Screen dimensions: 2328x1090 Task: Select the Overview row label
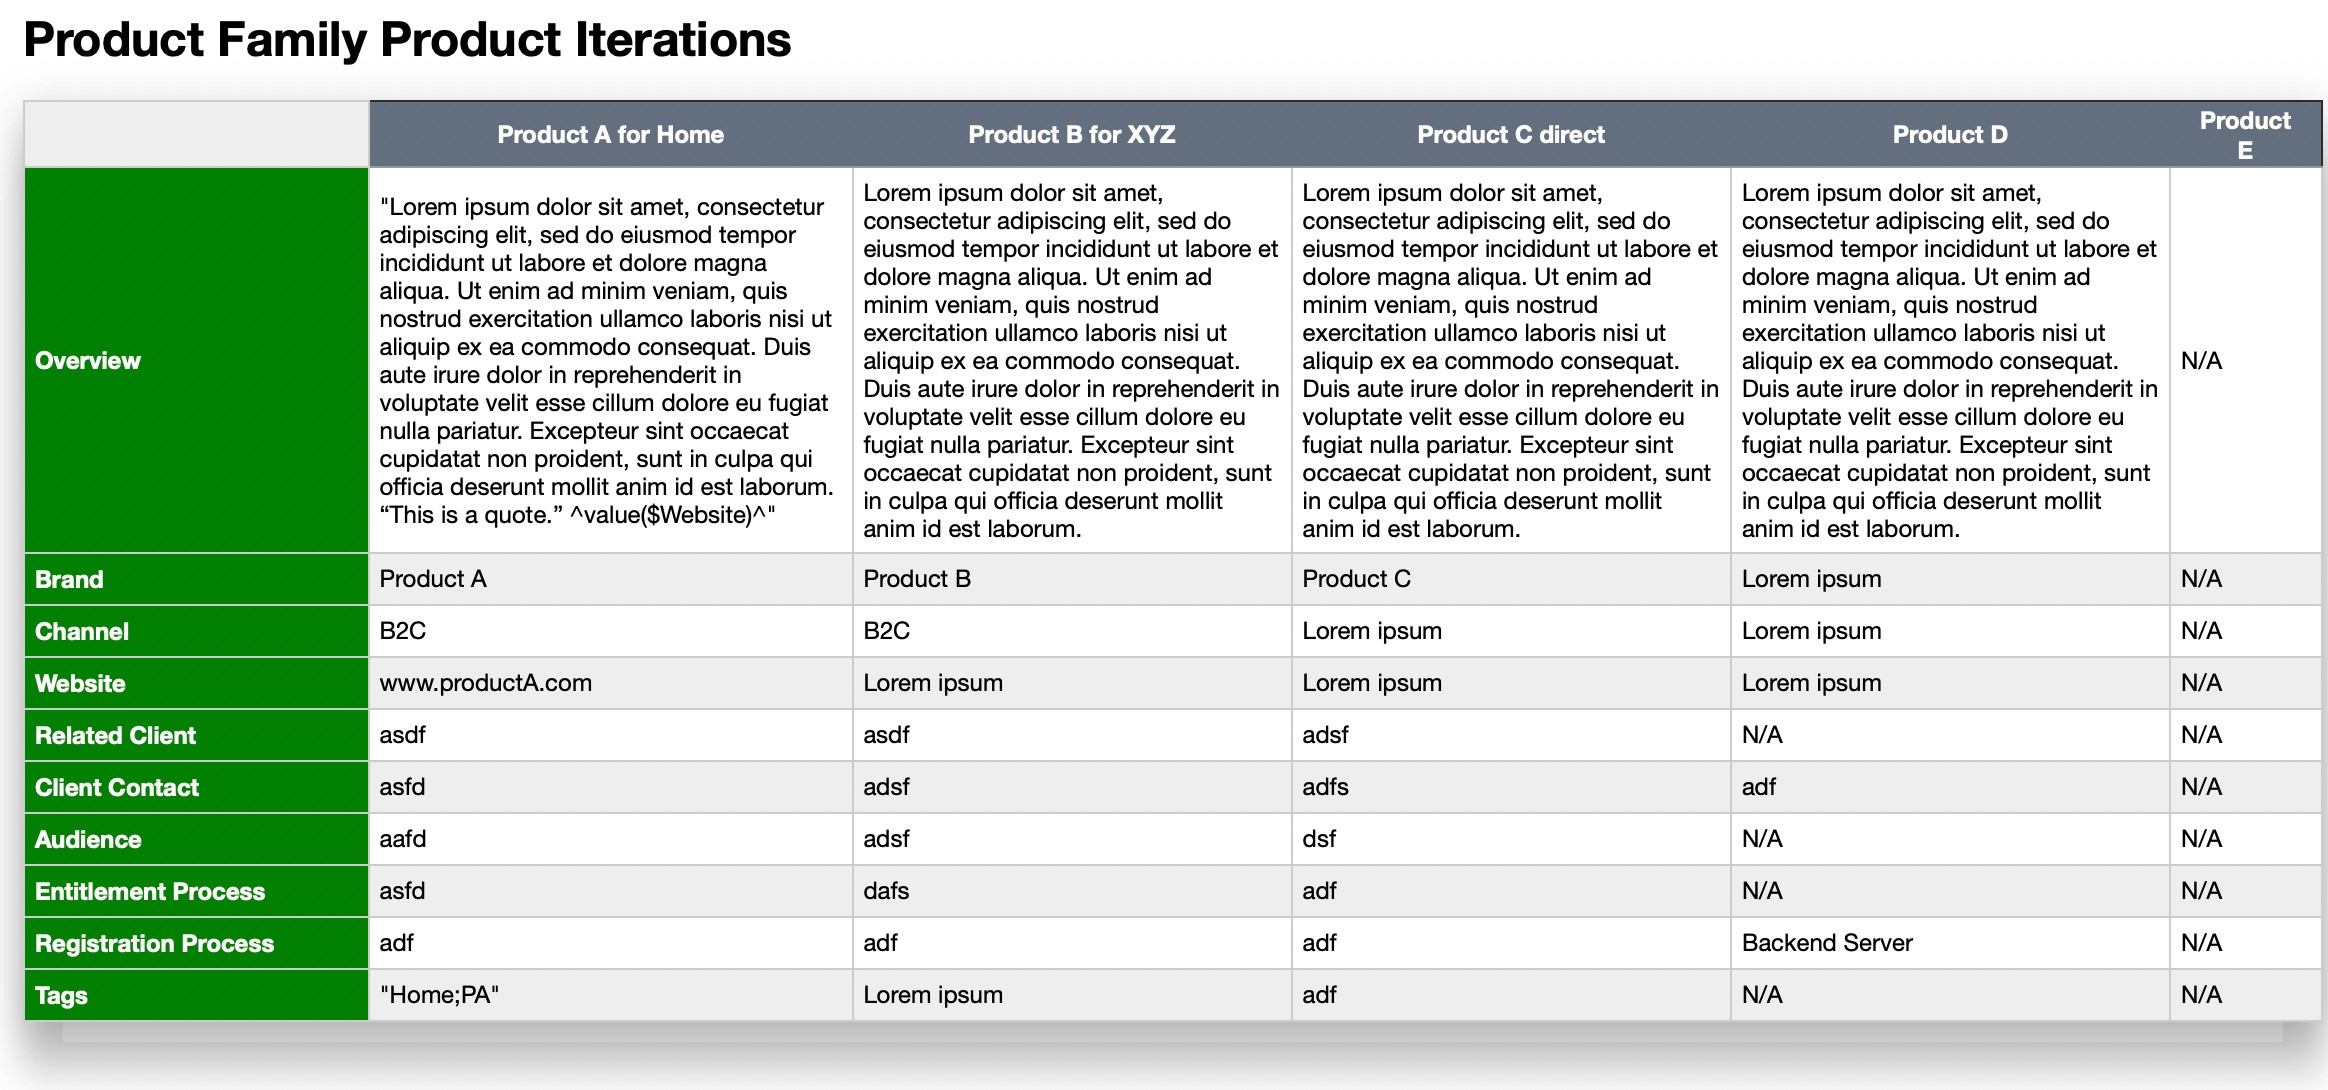[88, 361]
